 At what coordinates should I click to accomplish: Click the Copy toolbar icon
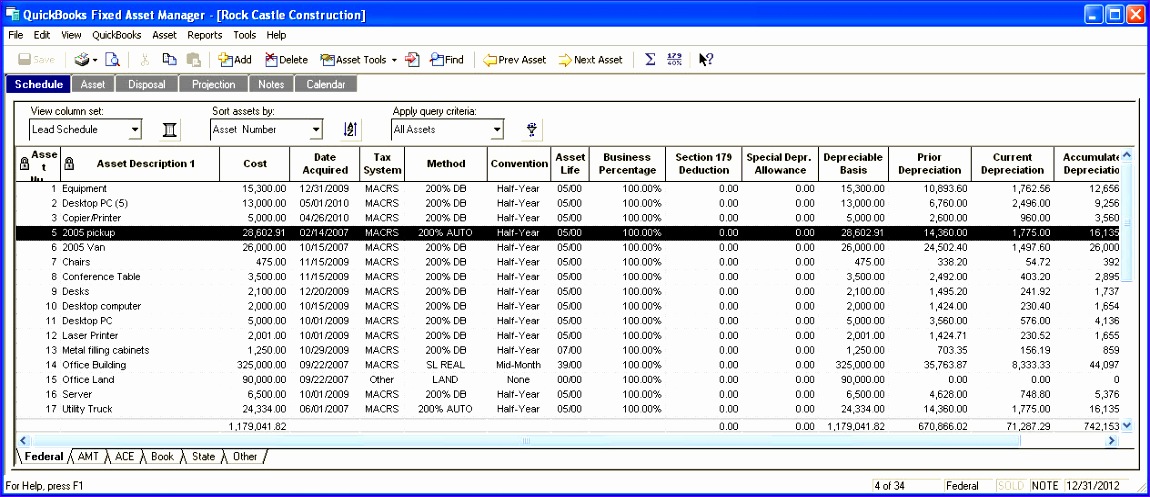click(169, 60)
